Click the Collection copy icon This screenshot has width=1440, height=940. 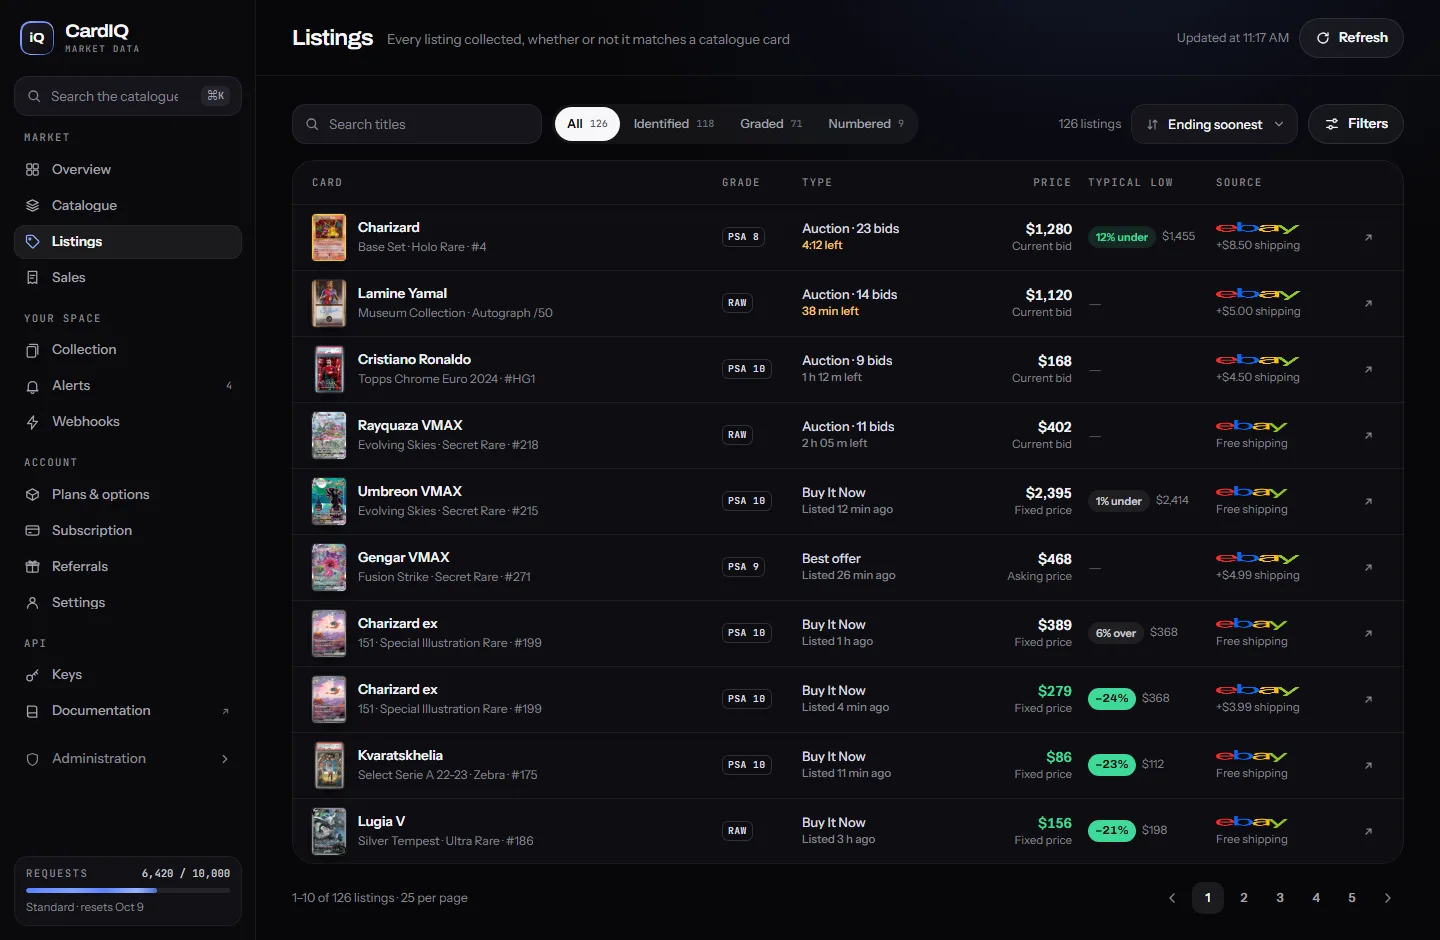[33, 350]
